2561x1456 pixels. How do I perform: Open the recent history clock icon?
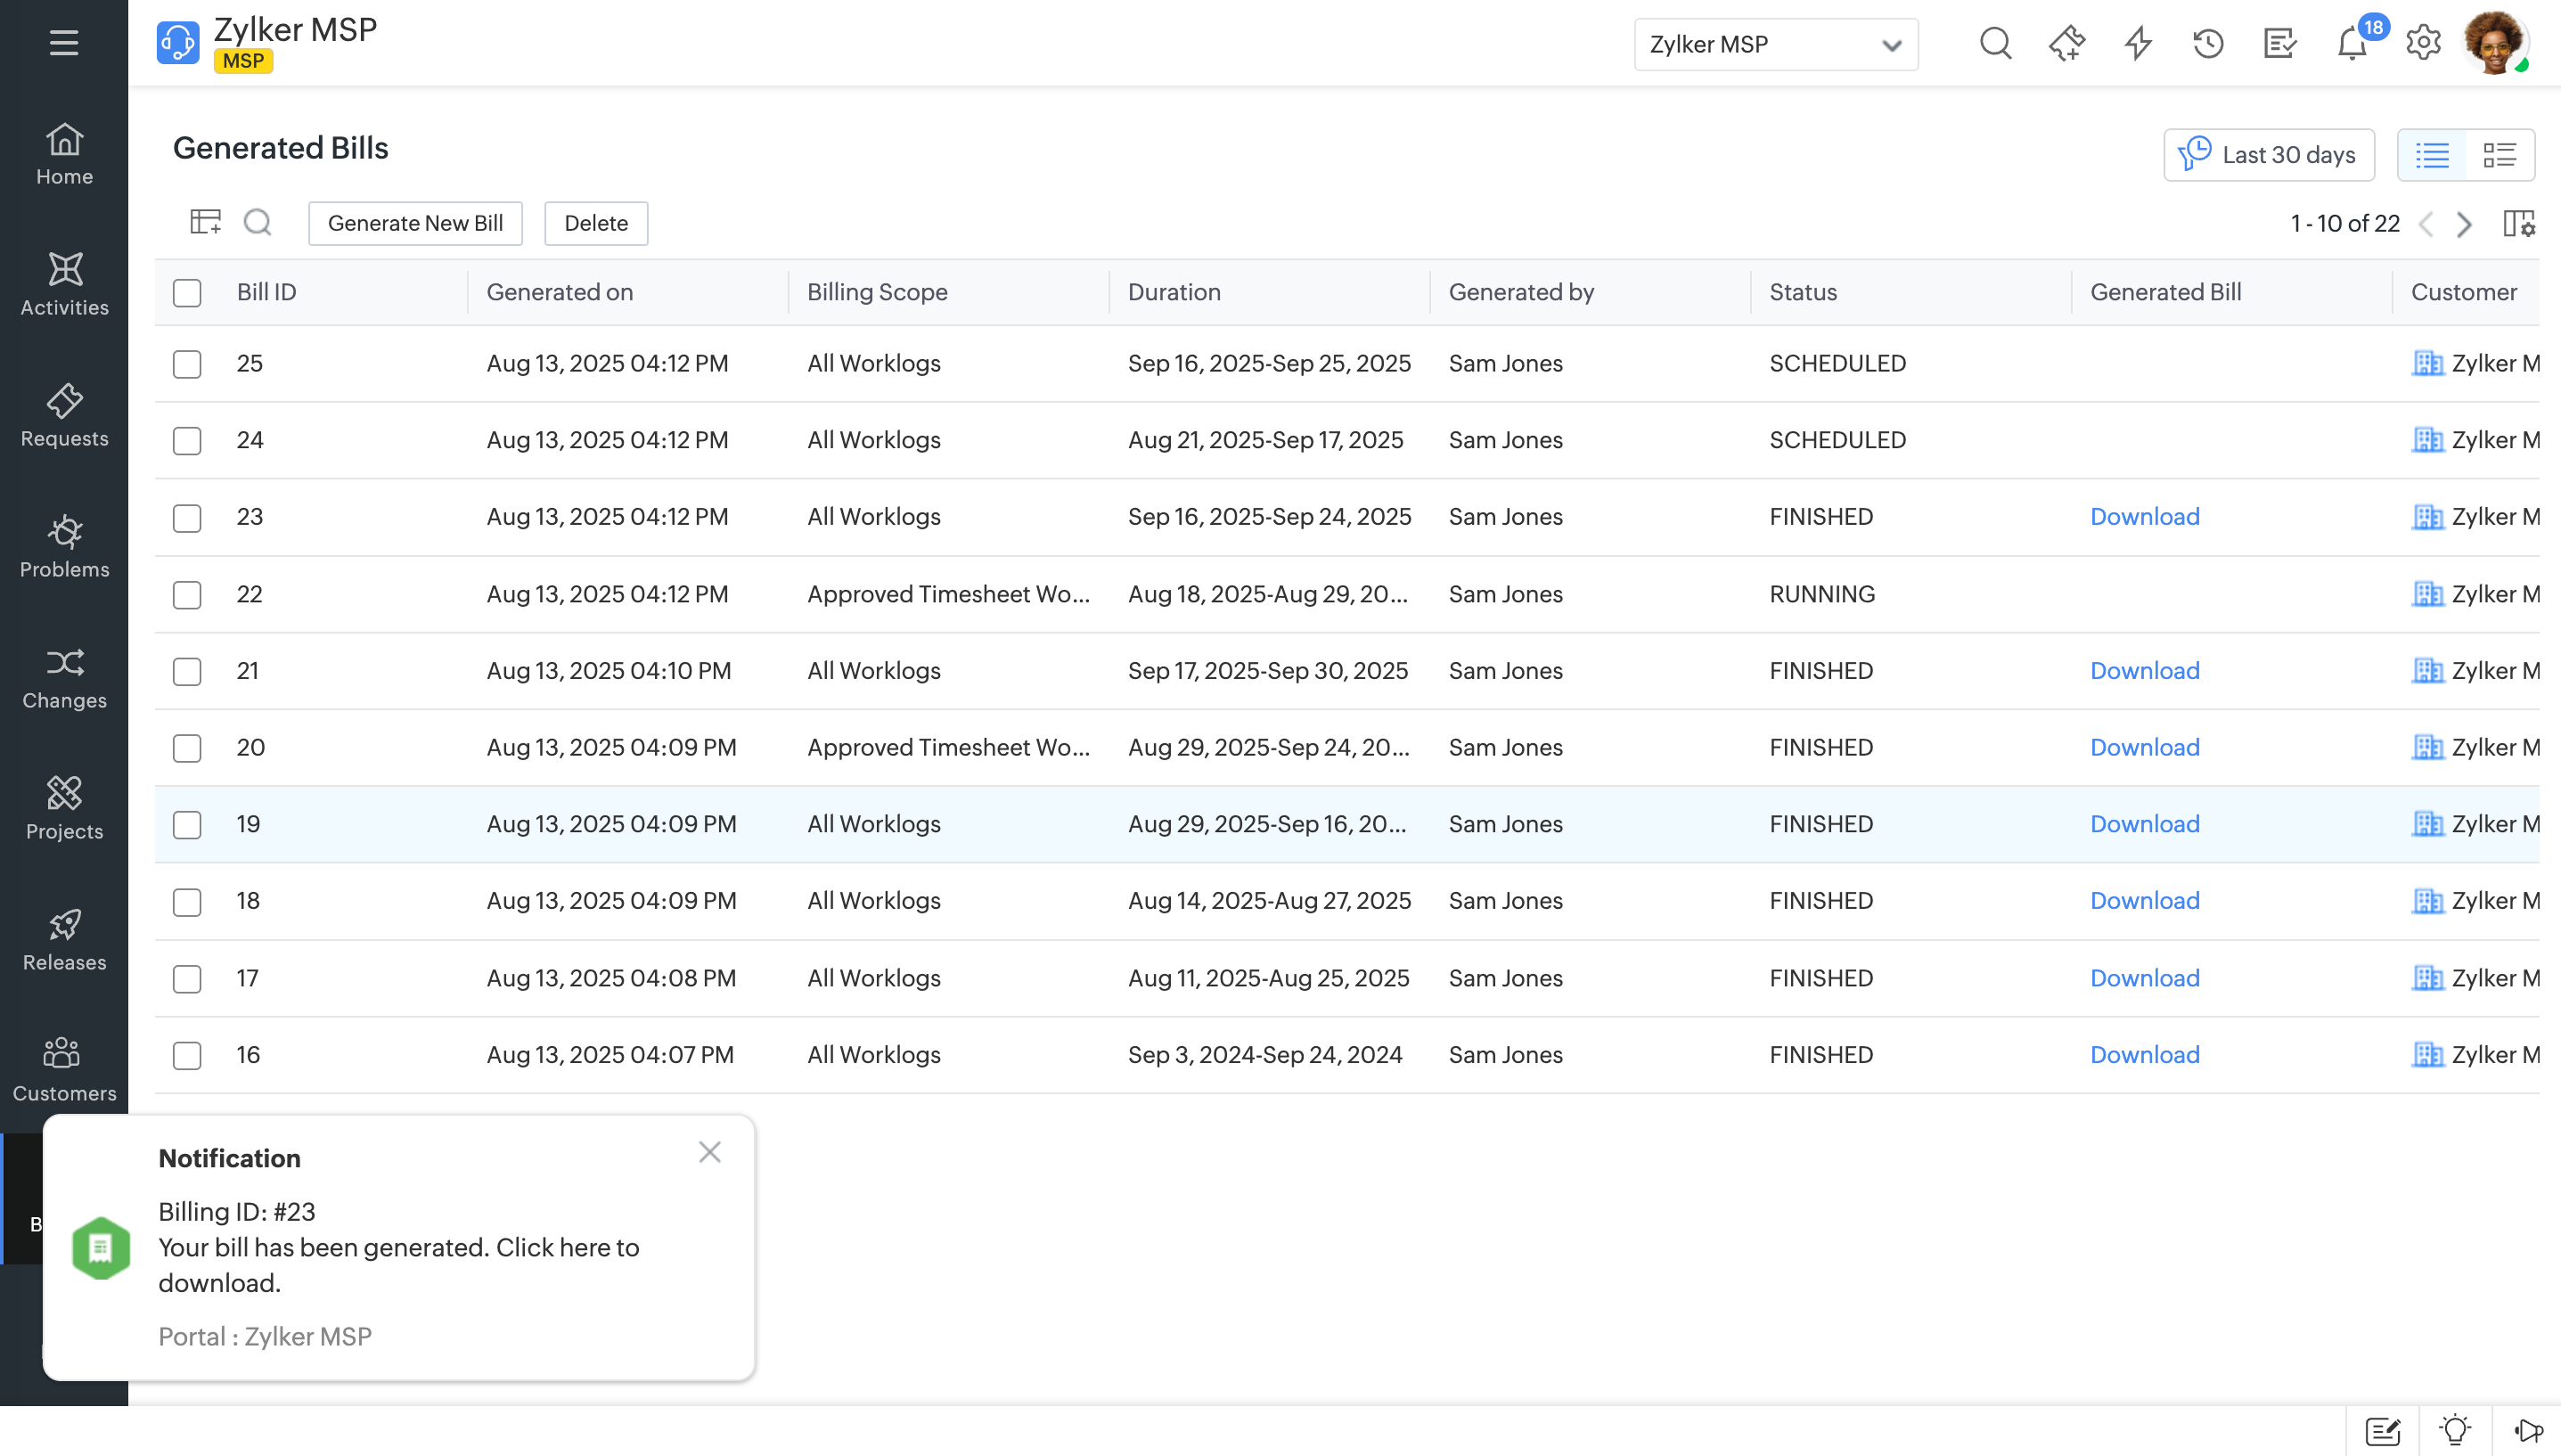click(2208, 44)
